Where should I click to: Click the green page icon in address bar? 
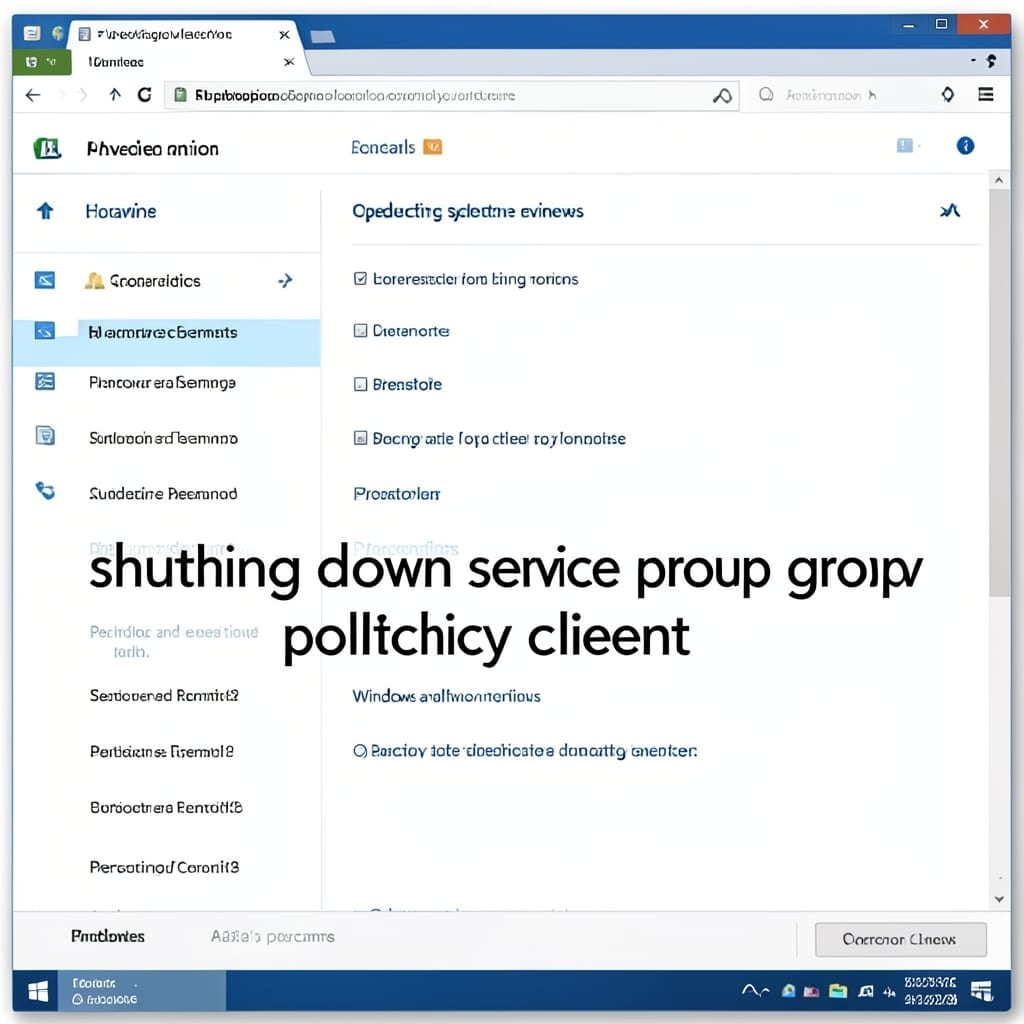point(180,95)
